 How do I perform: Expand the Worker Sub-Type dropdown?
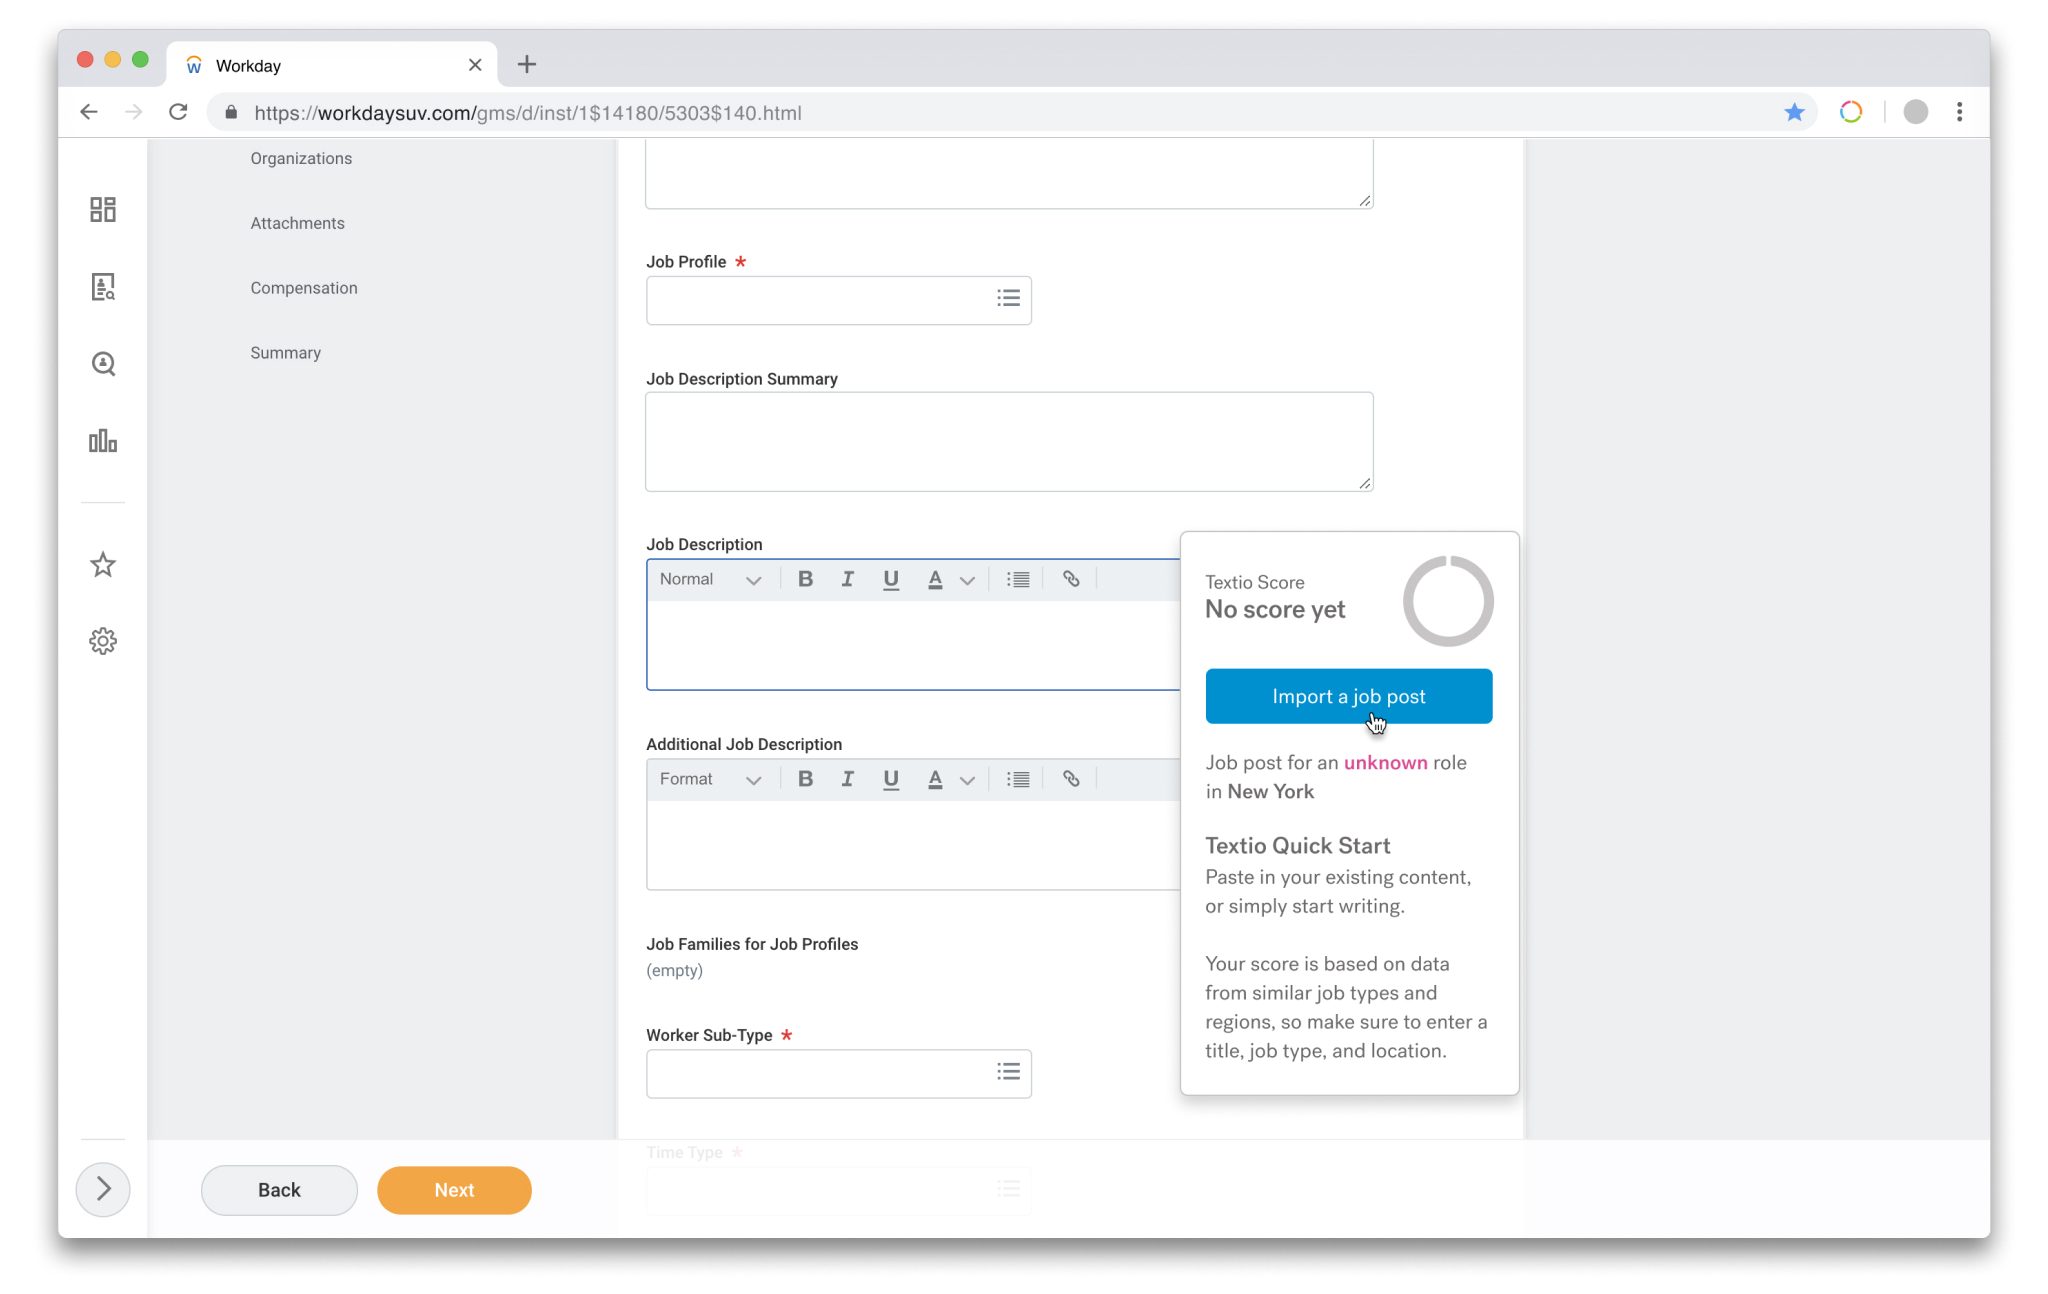1008,1072
